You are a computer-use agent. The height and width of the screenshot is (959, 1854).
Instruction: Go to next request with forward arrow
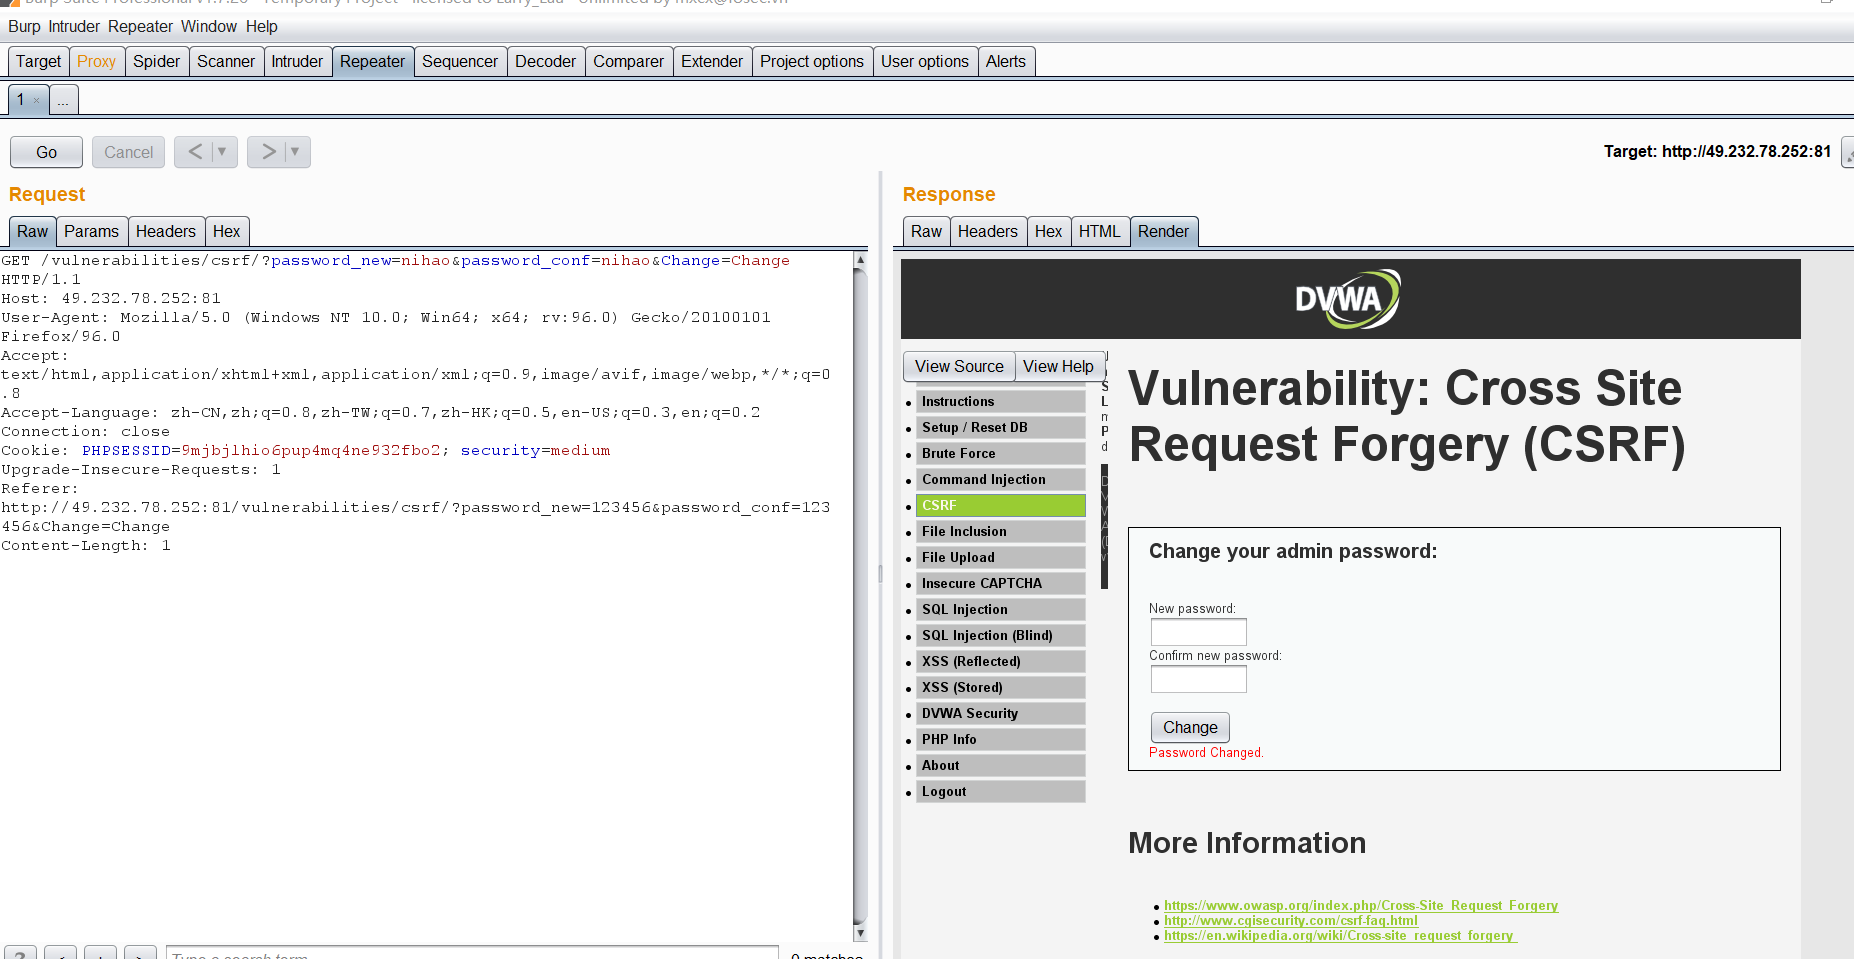point(267,152)
